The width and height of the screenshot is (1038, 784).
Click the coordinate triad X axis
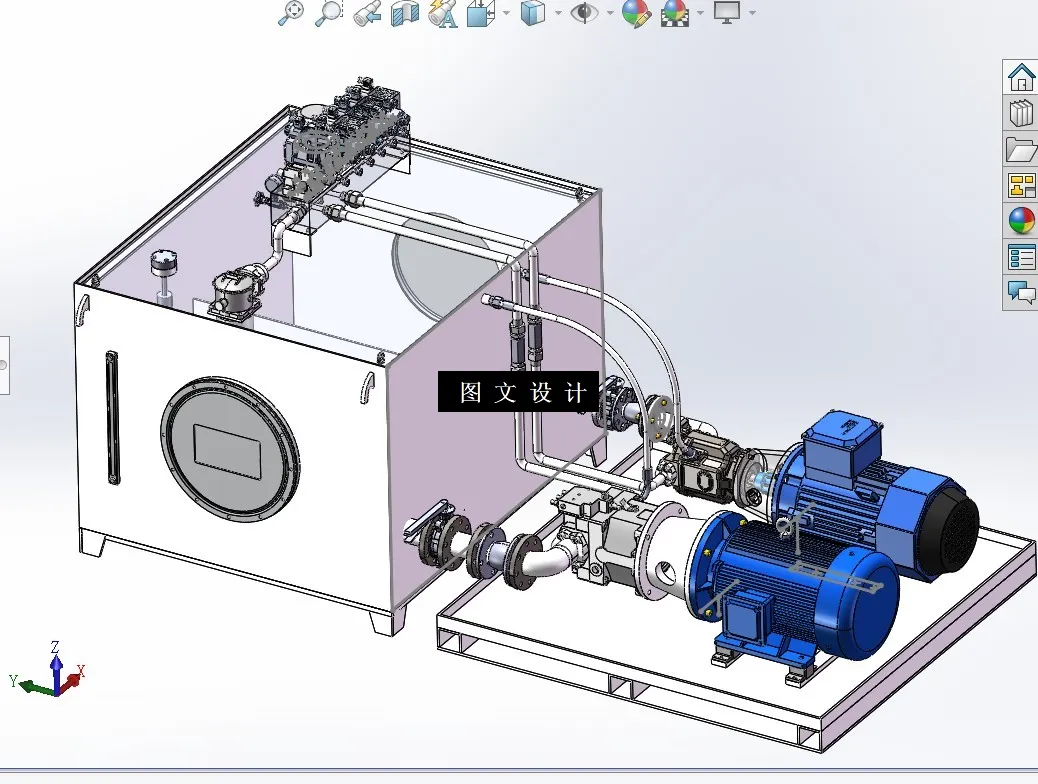tap(74, 679)
